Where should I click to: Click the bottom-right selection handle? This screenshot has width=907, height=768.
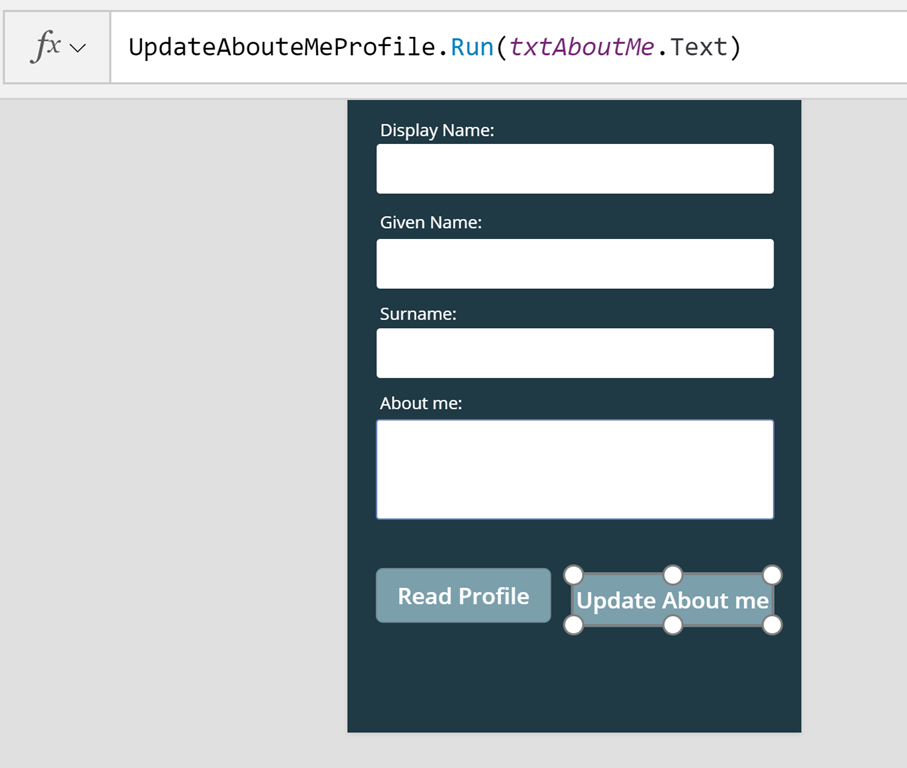pyautogui.click(x=772, y=625)
